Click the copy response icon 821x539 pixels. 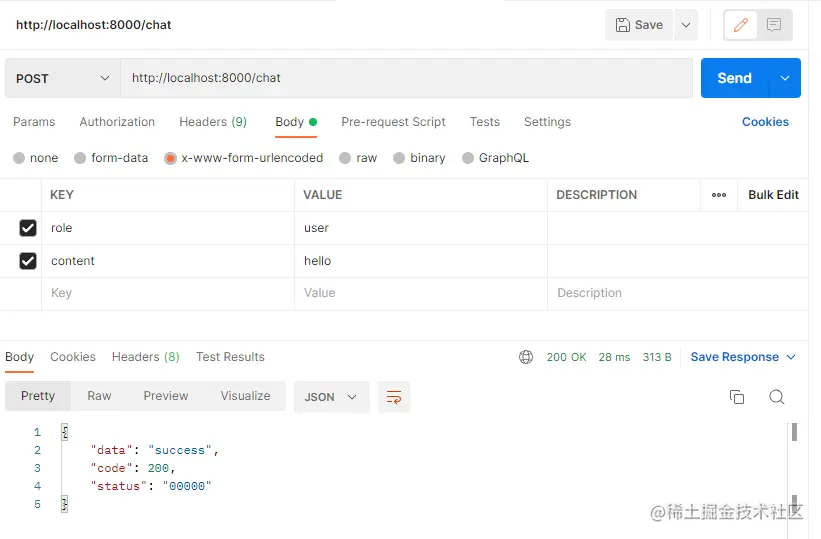(737, 397)
